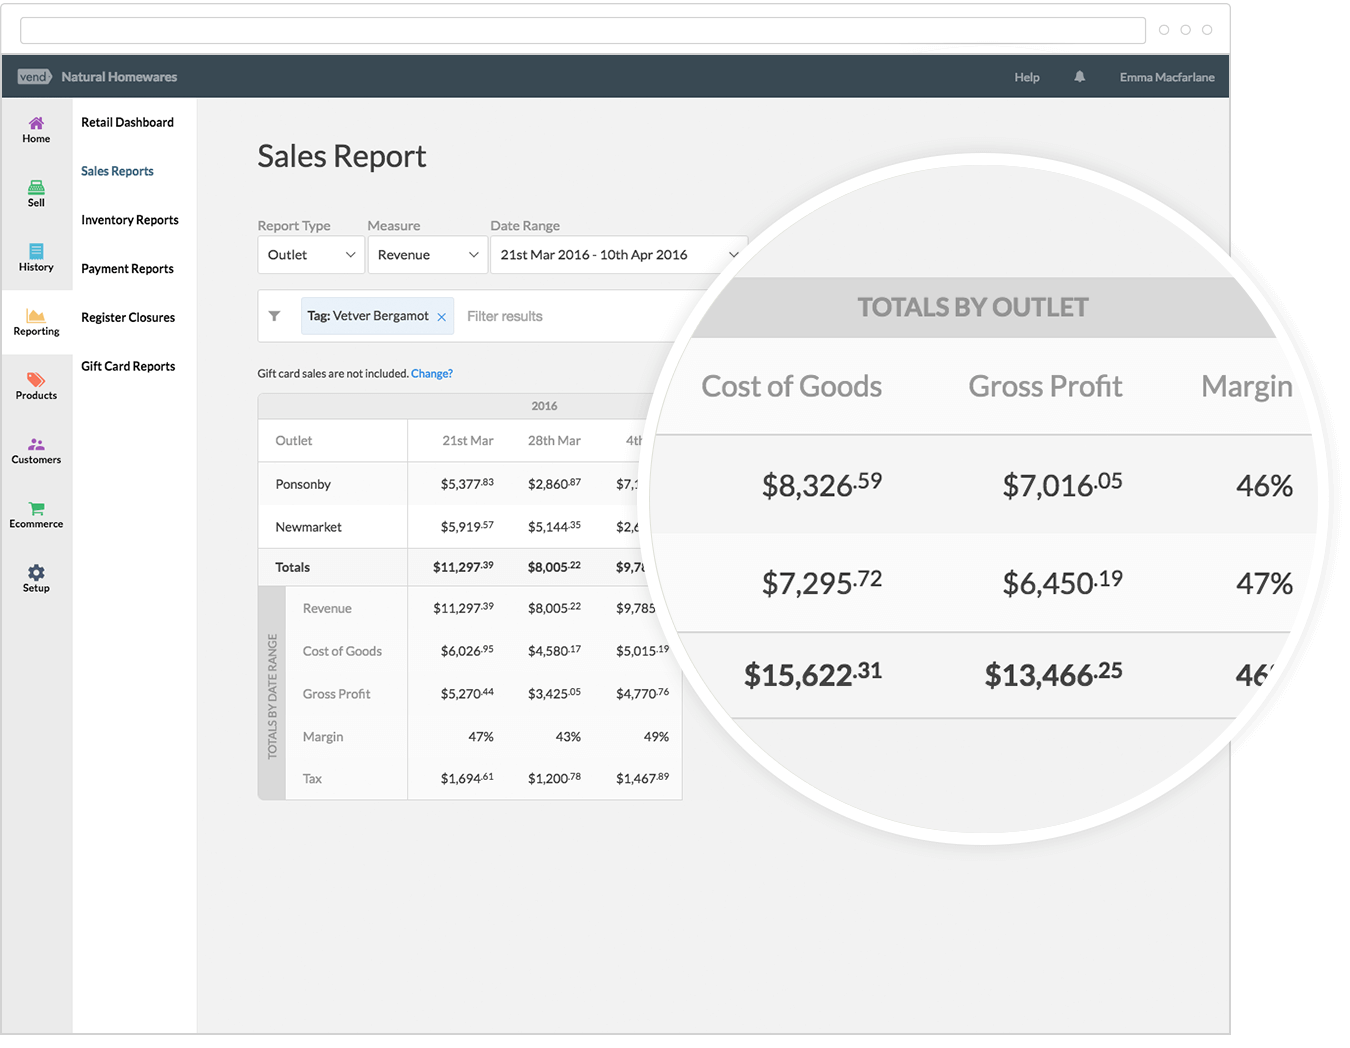Click the Change? link for gift card sales
This screenshot has height=1048, width=1350.
(432, 373)
